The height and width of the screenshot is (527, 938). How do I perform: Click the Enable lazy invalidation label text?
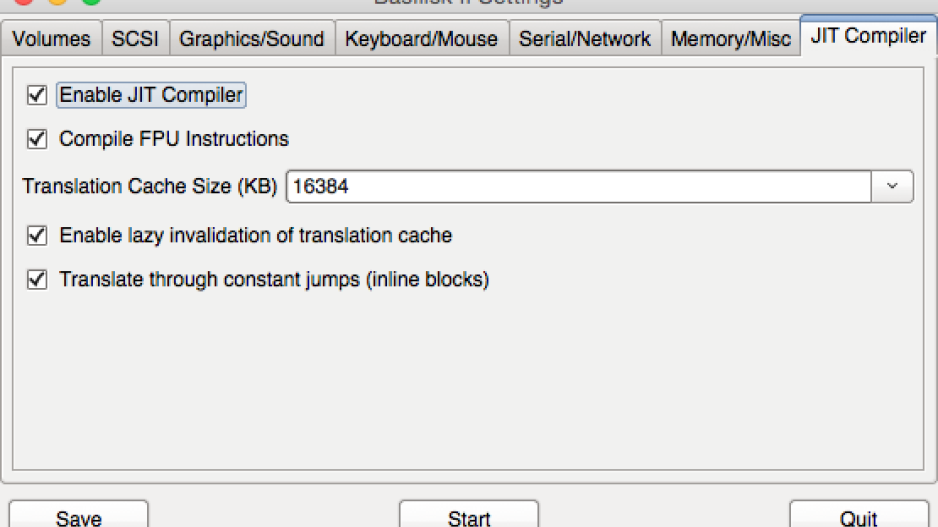[255, 235]
